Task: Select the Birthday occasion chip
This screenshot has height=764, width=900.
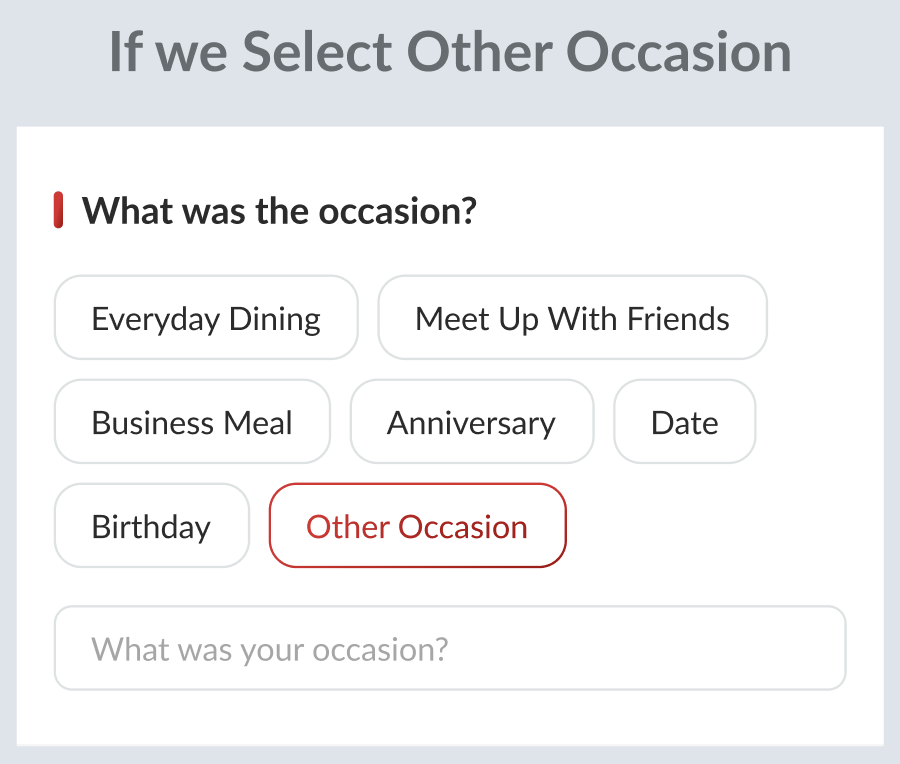Action: coord(151,526)
